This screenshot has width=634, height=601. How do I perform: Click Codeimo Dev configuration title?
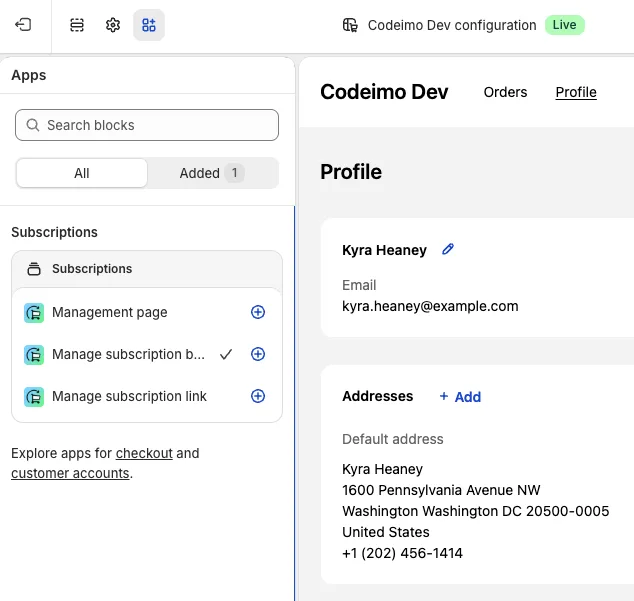[452, 25]
